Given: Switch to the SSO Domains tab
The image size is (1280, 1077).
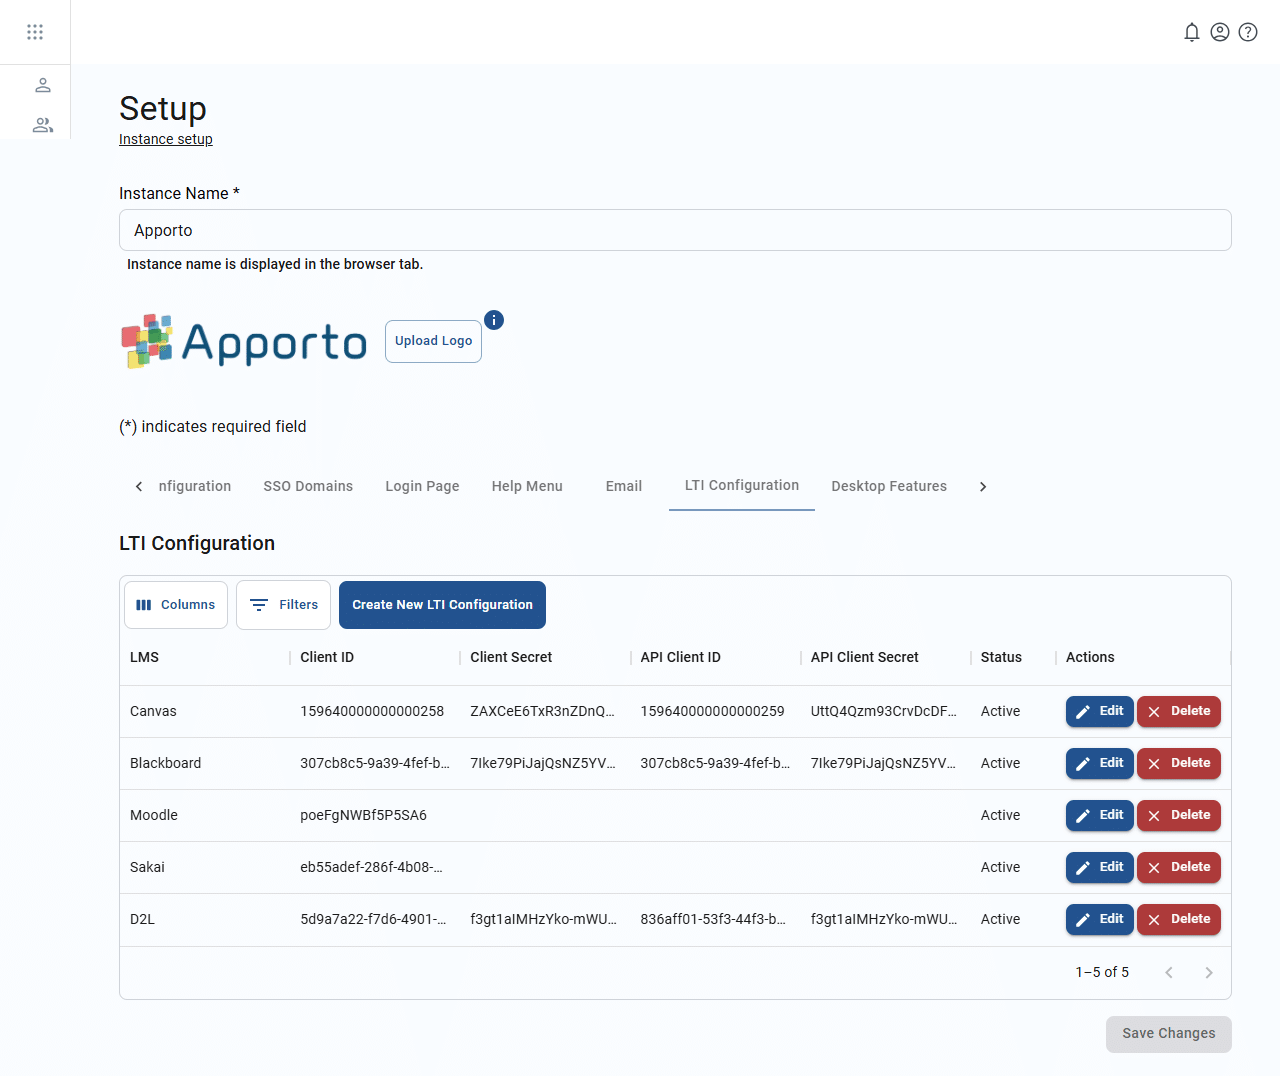Looking at the screenshot, I should 308,486.
